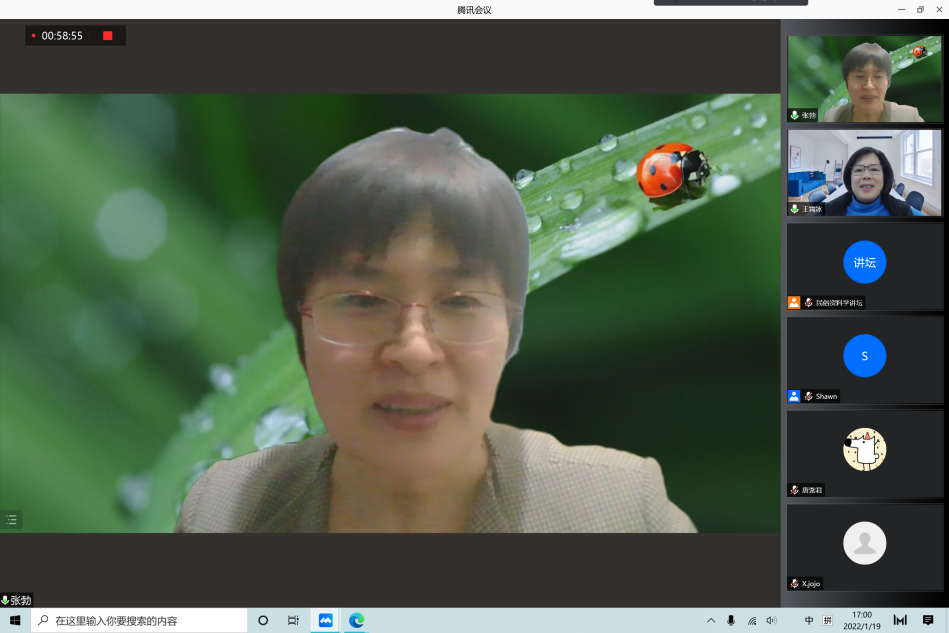Open Microsoft Edge from the taskbar
The image size is (949, 633).
356,620
